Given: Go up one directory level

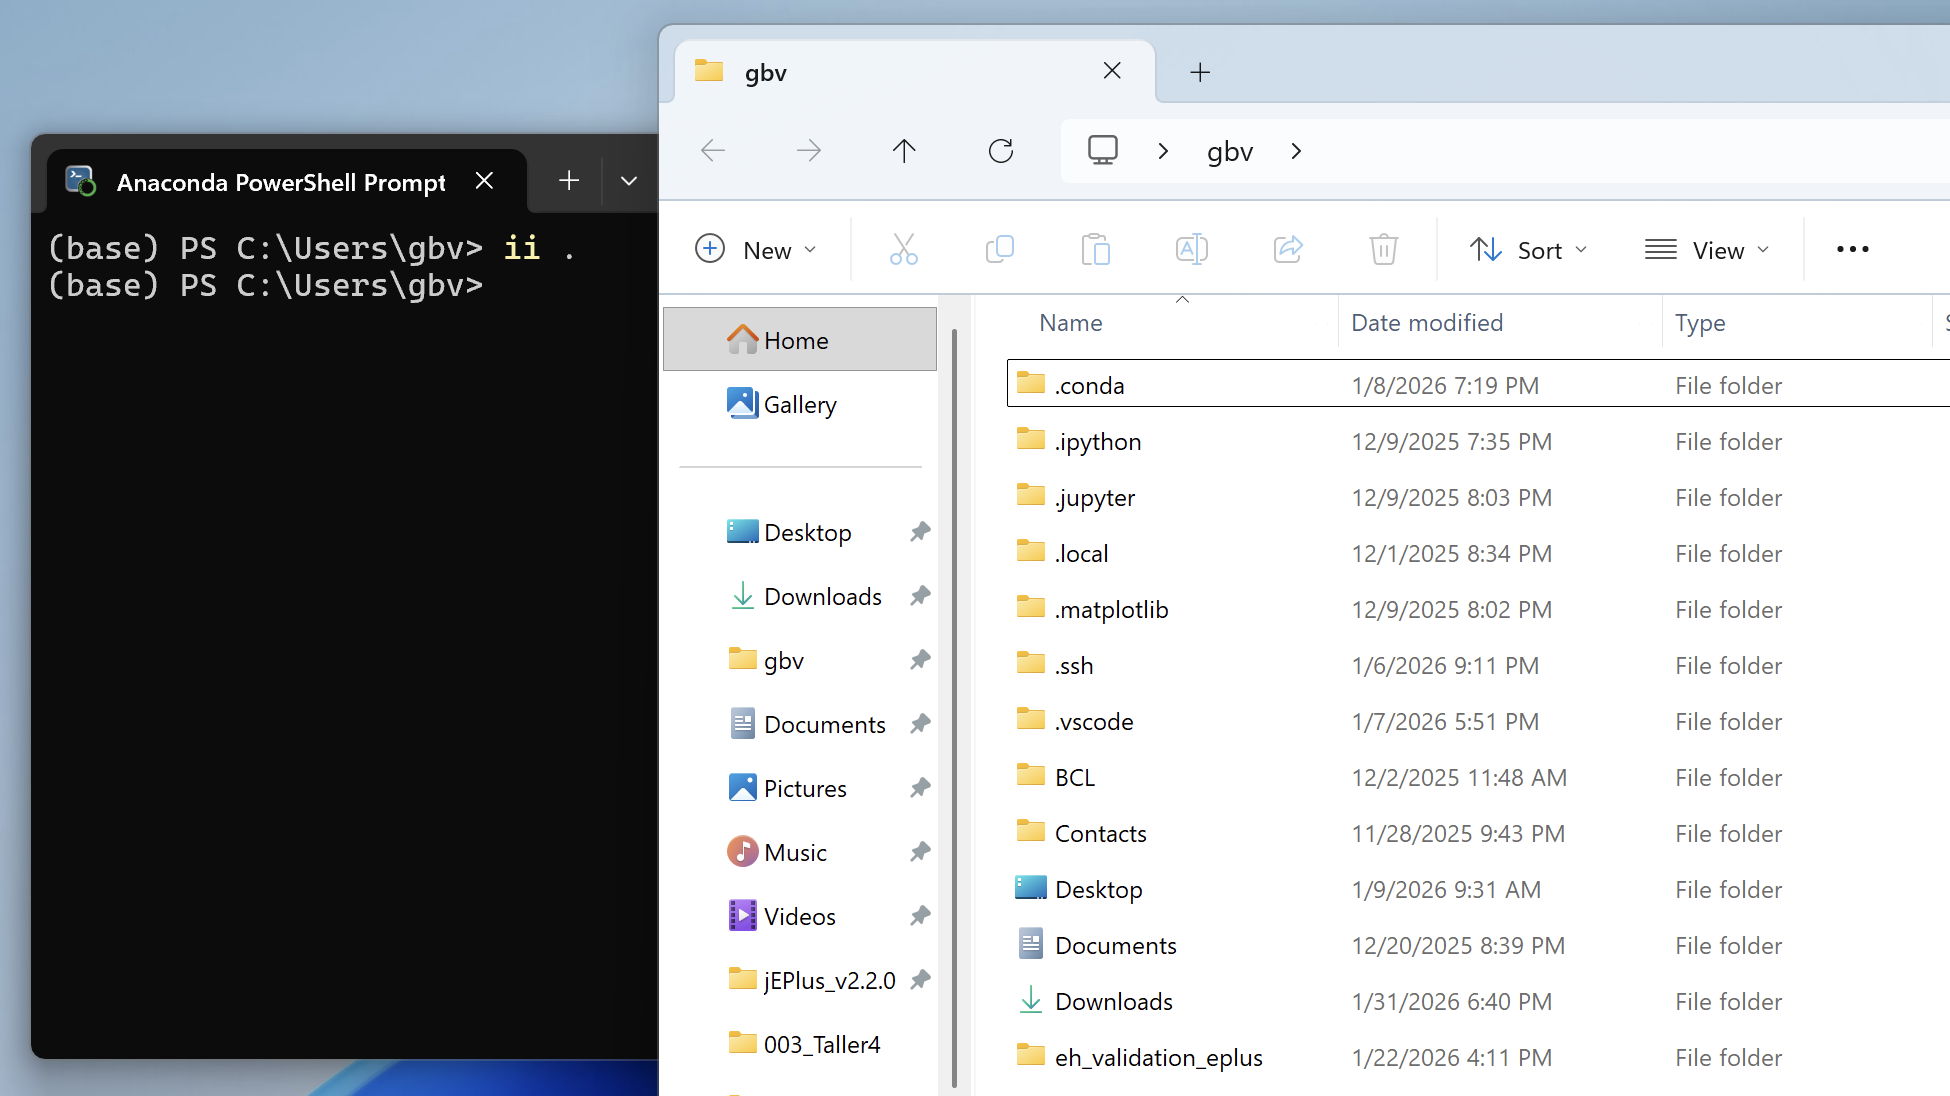Looking at the screenshot, I should pos(903,151).
